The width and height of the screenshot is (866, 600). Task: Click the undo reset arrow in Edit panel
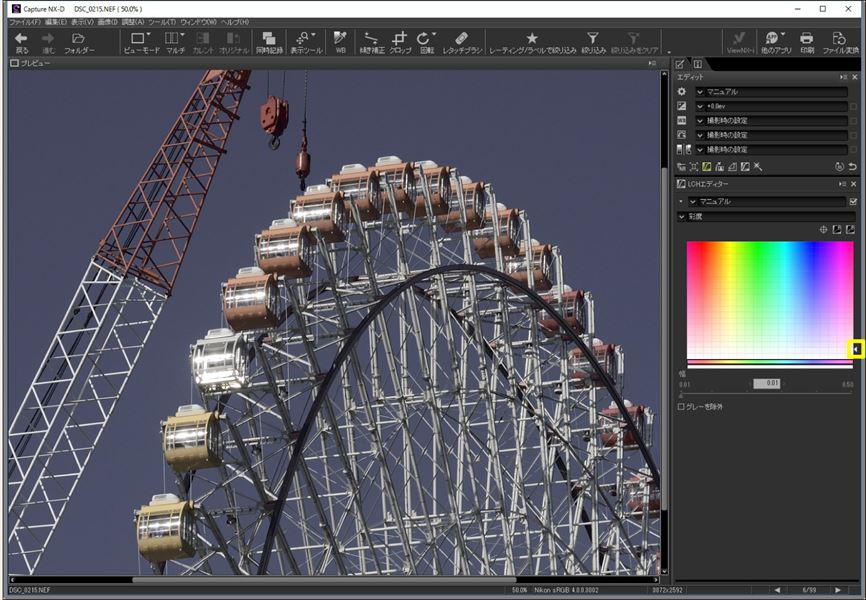coord(852,167)
